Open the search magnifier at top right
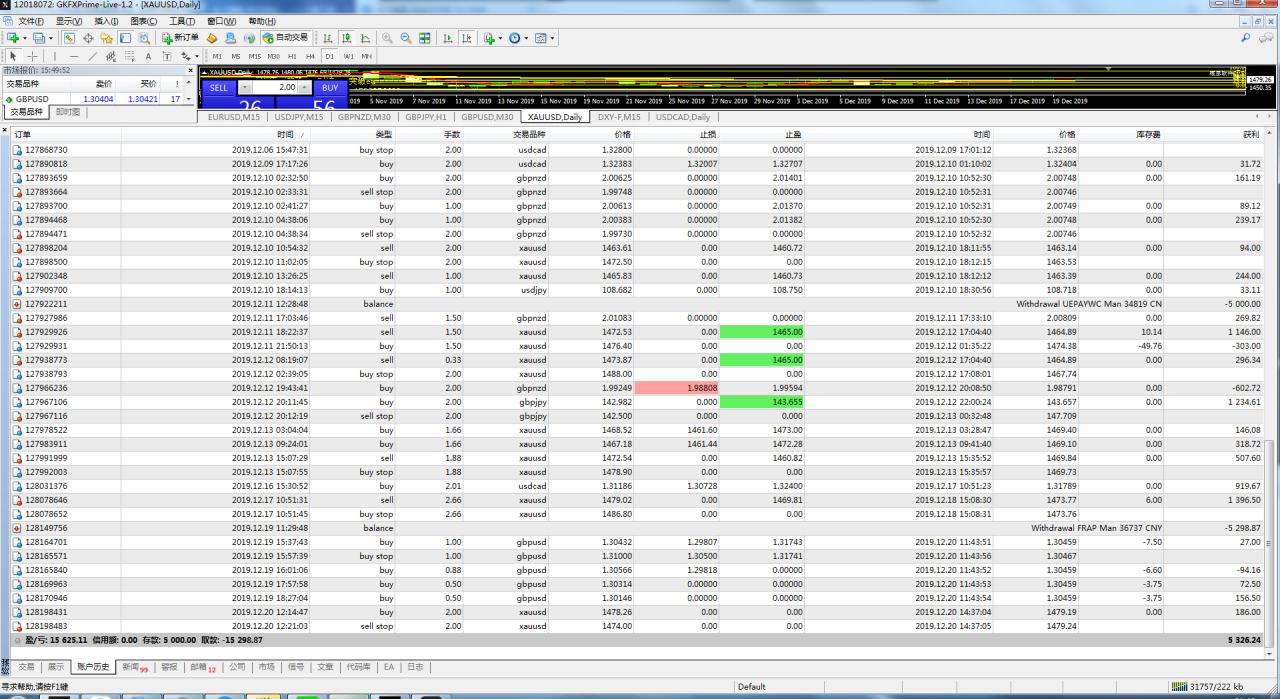This screenshot has height=699, width=1280. [x=1245, y=38]
